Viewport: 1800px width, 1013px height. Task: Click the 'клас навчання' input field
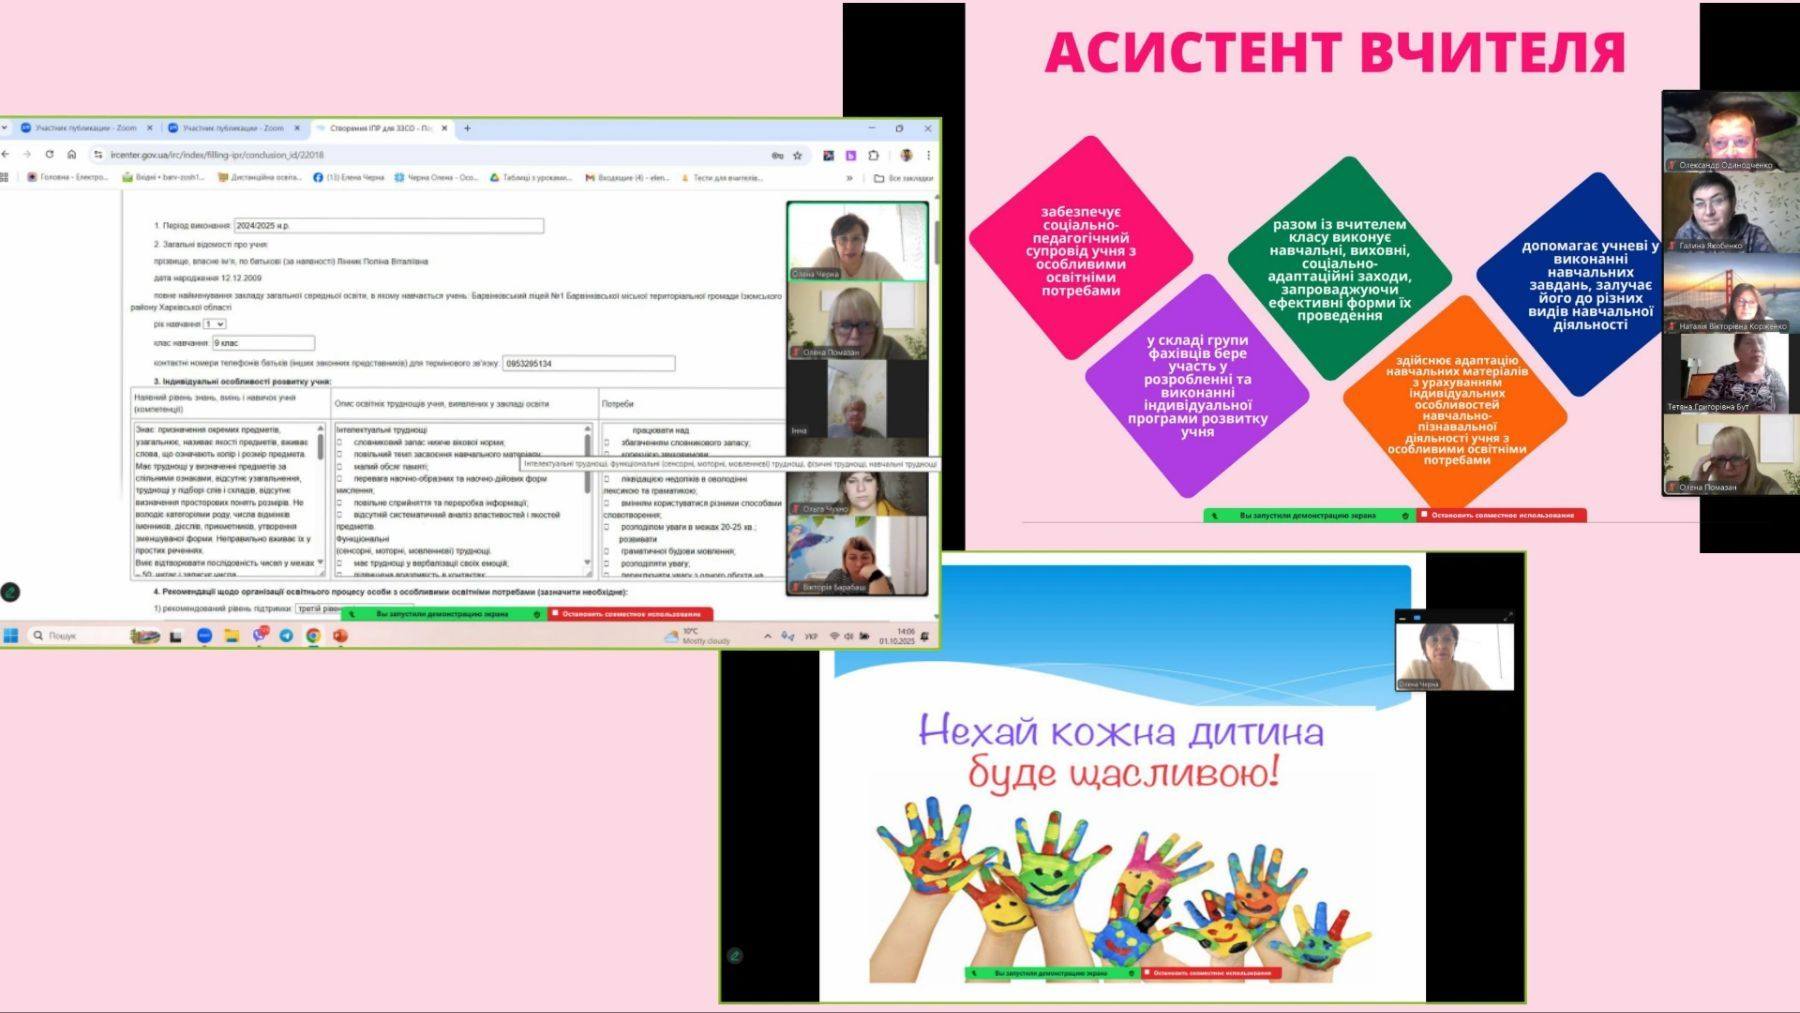coord(263,343)
